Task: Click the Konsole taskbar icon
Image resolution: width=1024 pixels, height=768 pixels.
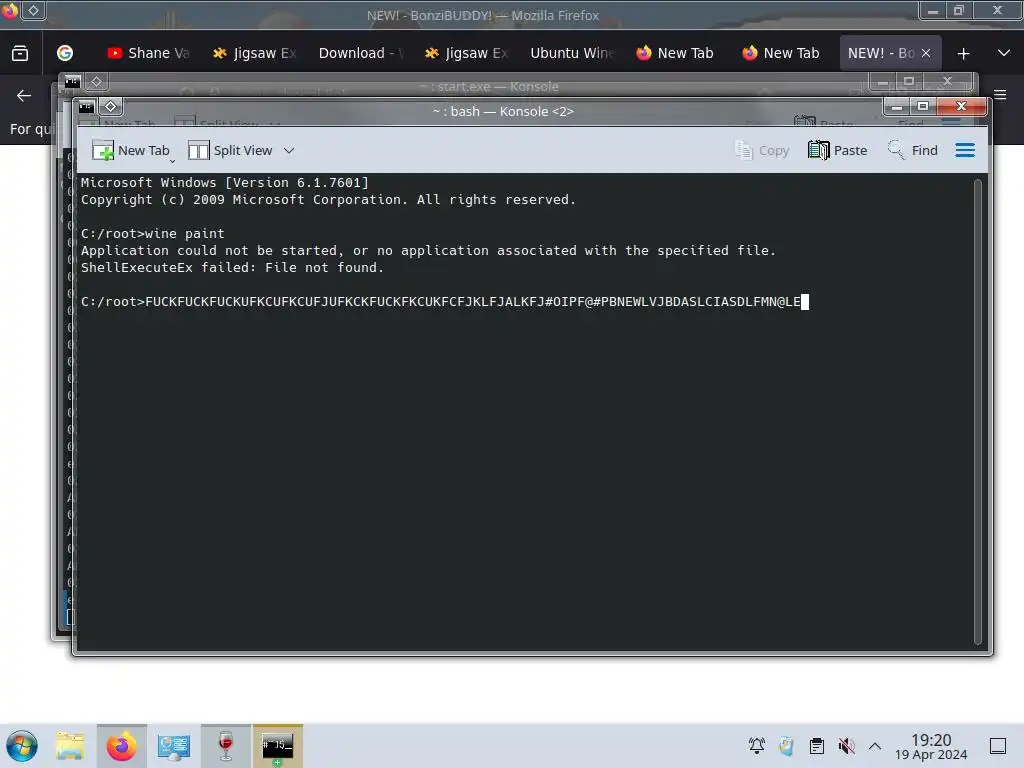Action: (x=278, y=746)
